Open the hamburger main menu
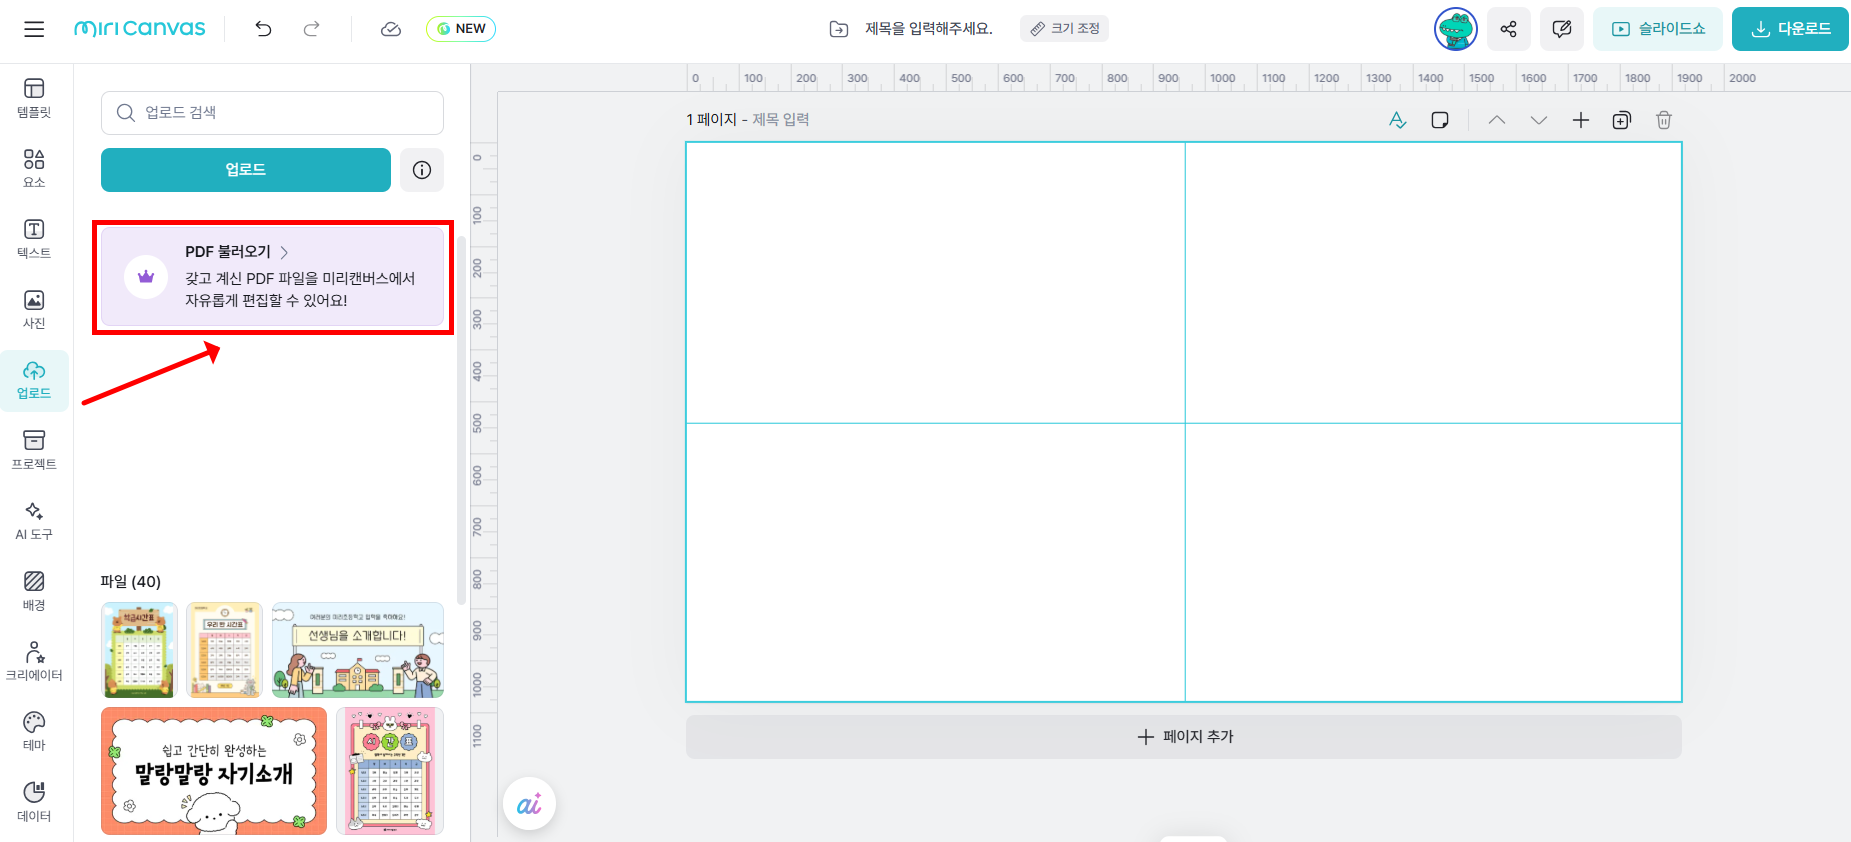The image size is (1851, 842). (34, 29)
